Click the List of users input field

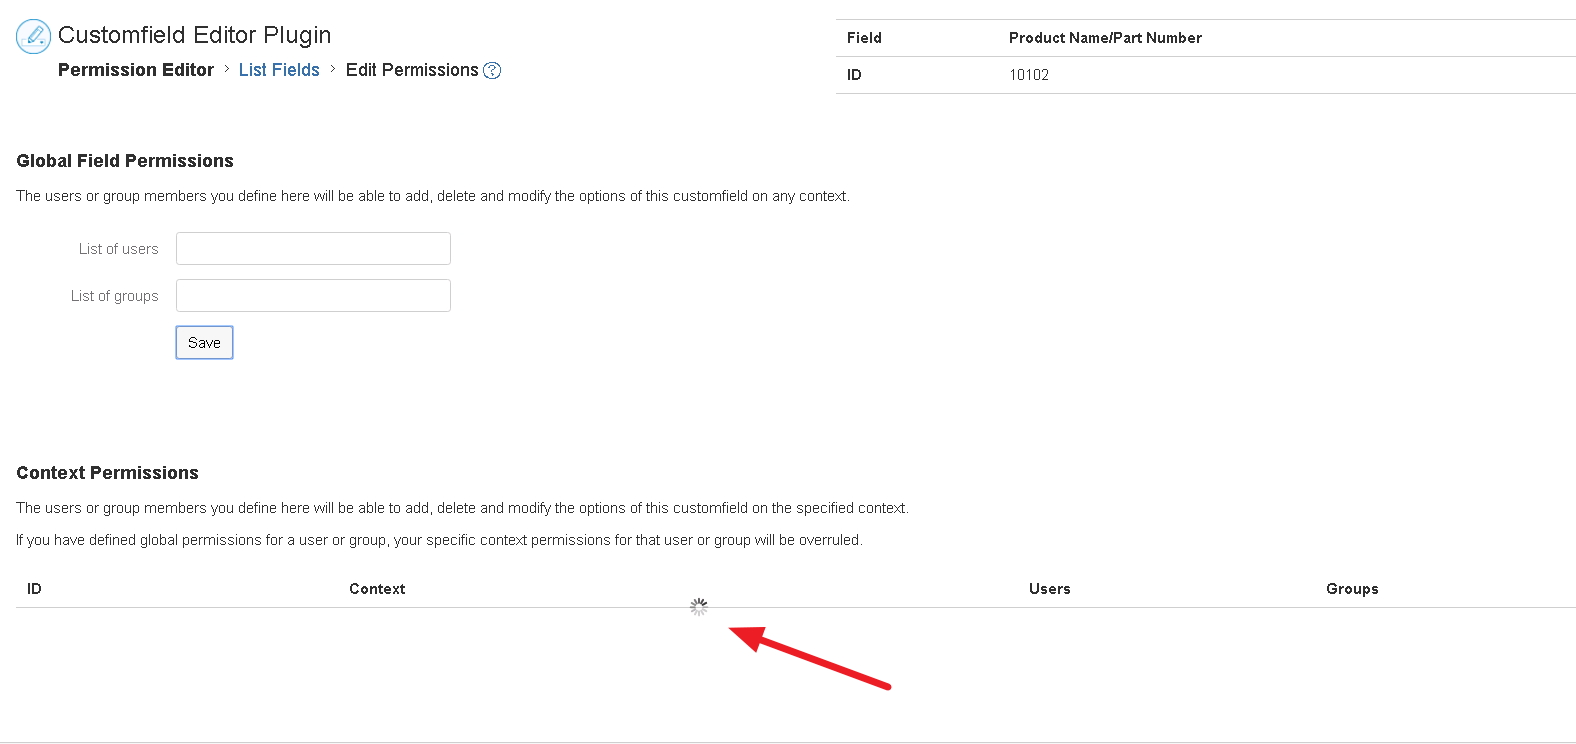click(312, 248)
